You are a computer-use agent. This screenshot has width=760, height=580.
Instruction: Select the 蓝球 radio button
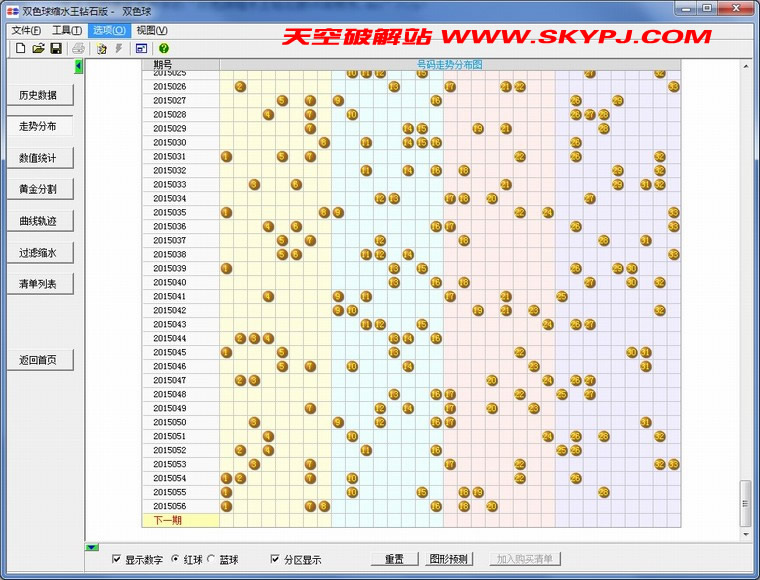pyautogui.click(x=210, y=559)
